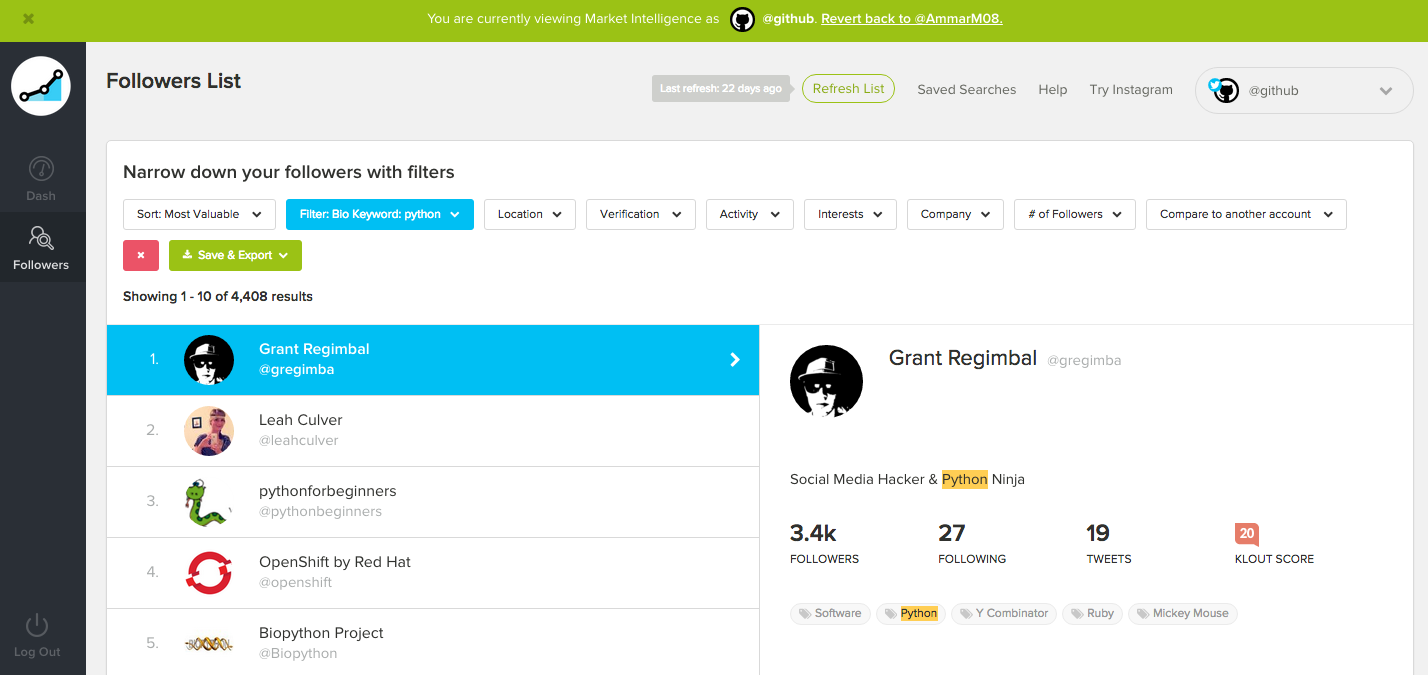Click the 3.4k Followers stat
The image size is (1428, 675).
pos(824,543)
